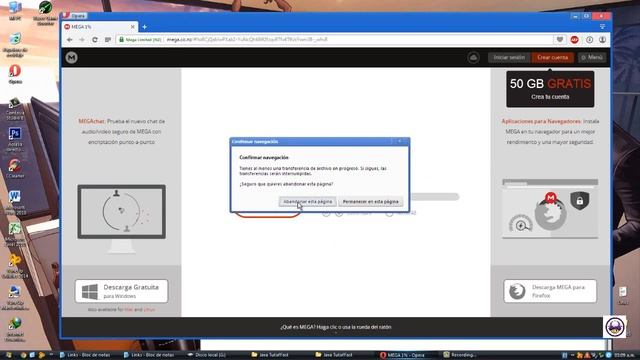Click the ¿Qué es MEGA? footer text

(x=336, y=327)
